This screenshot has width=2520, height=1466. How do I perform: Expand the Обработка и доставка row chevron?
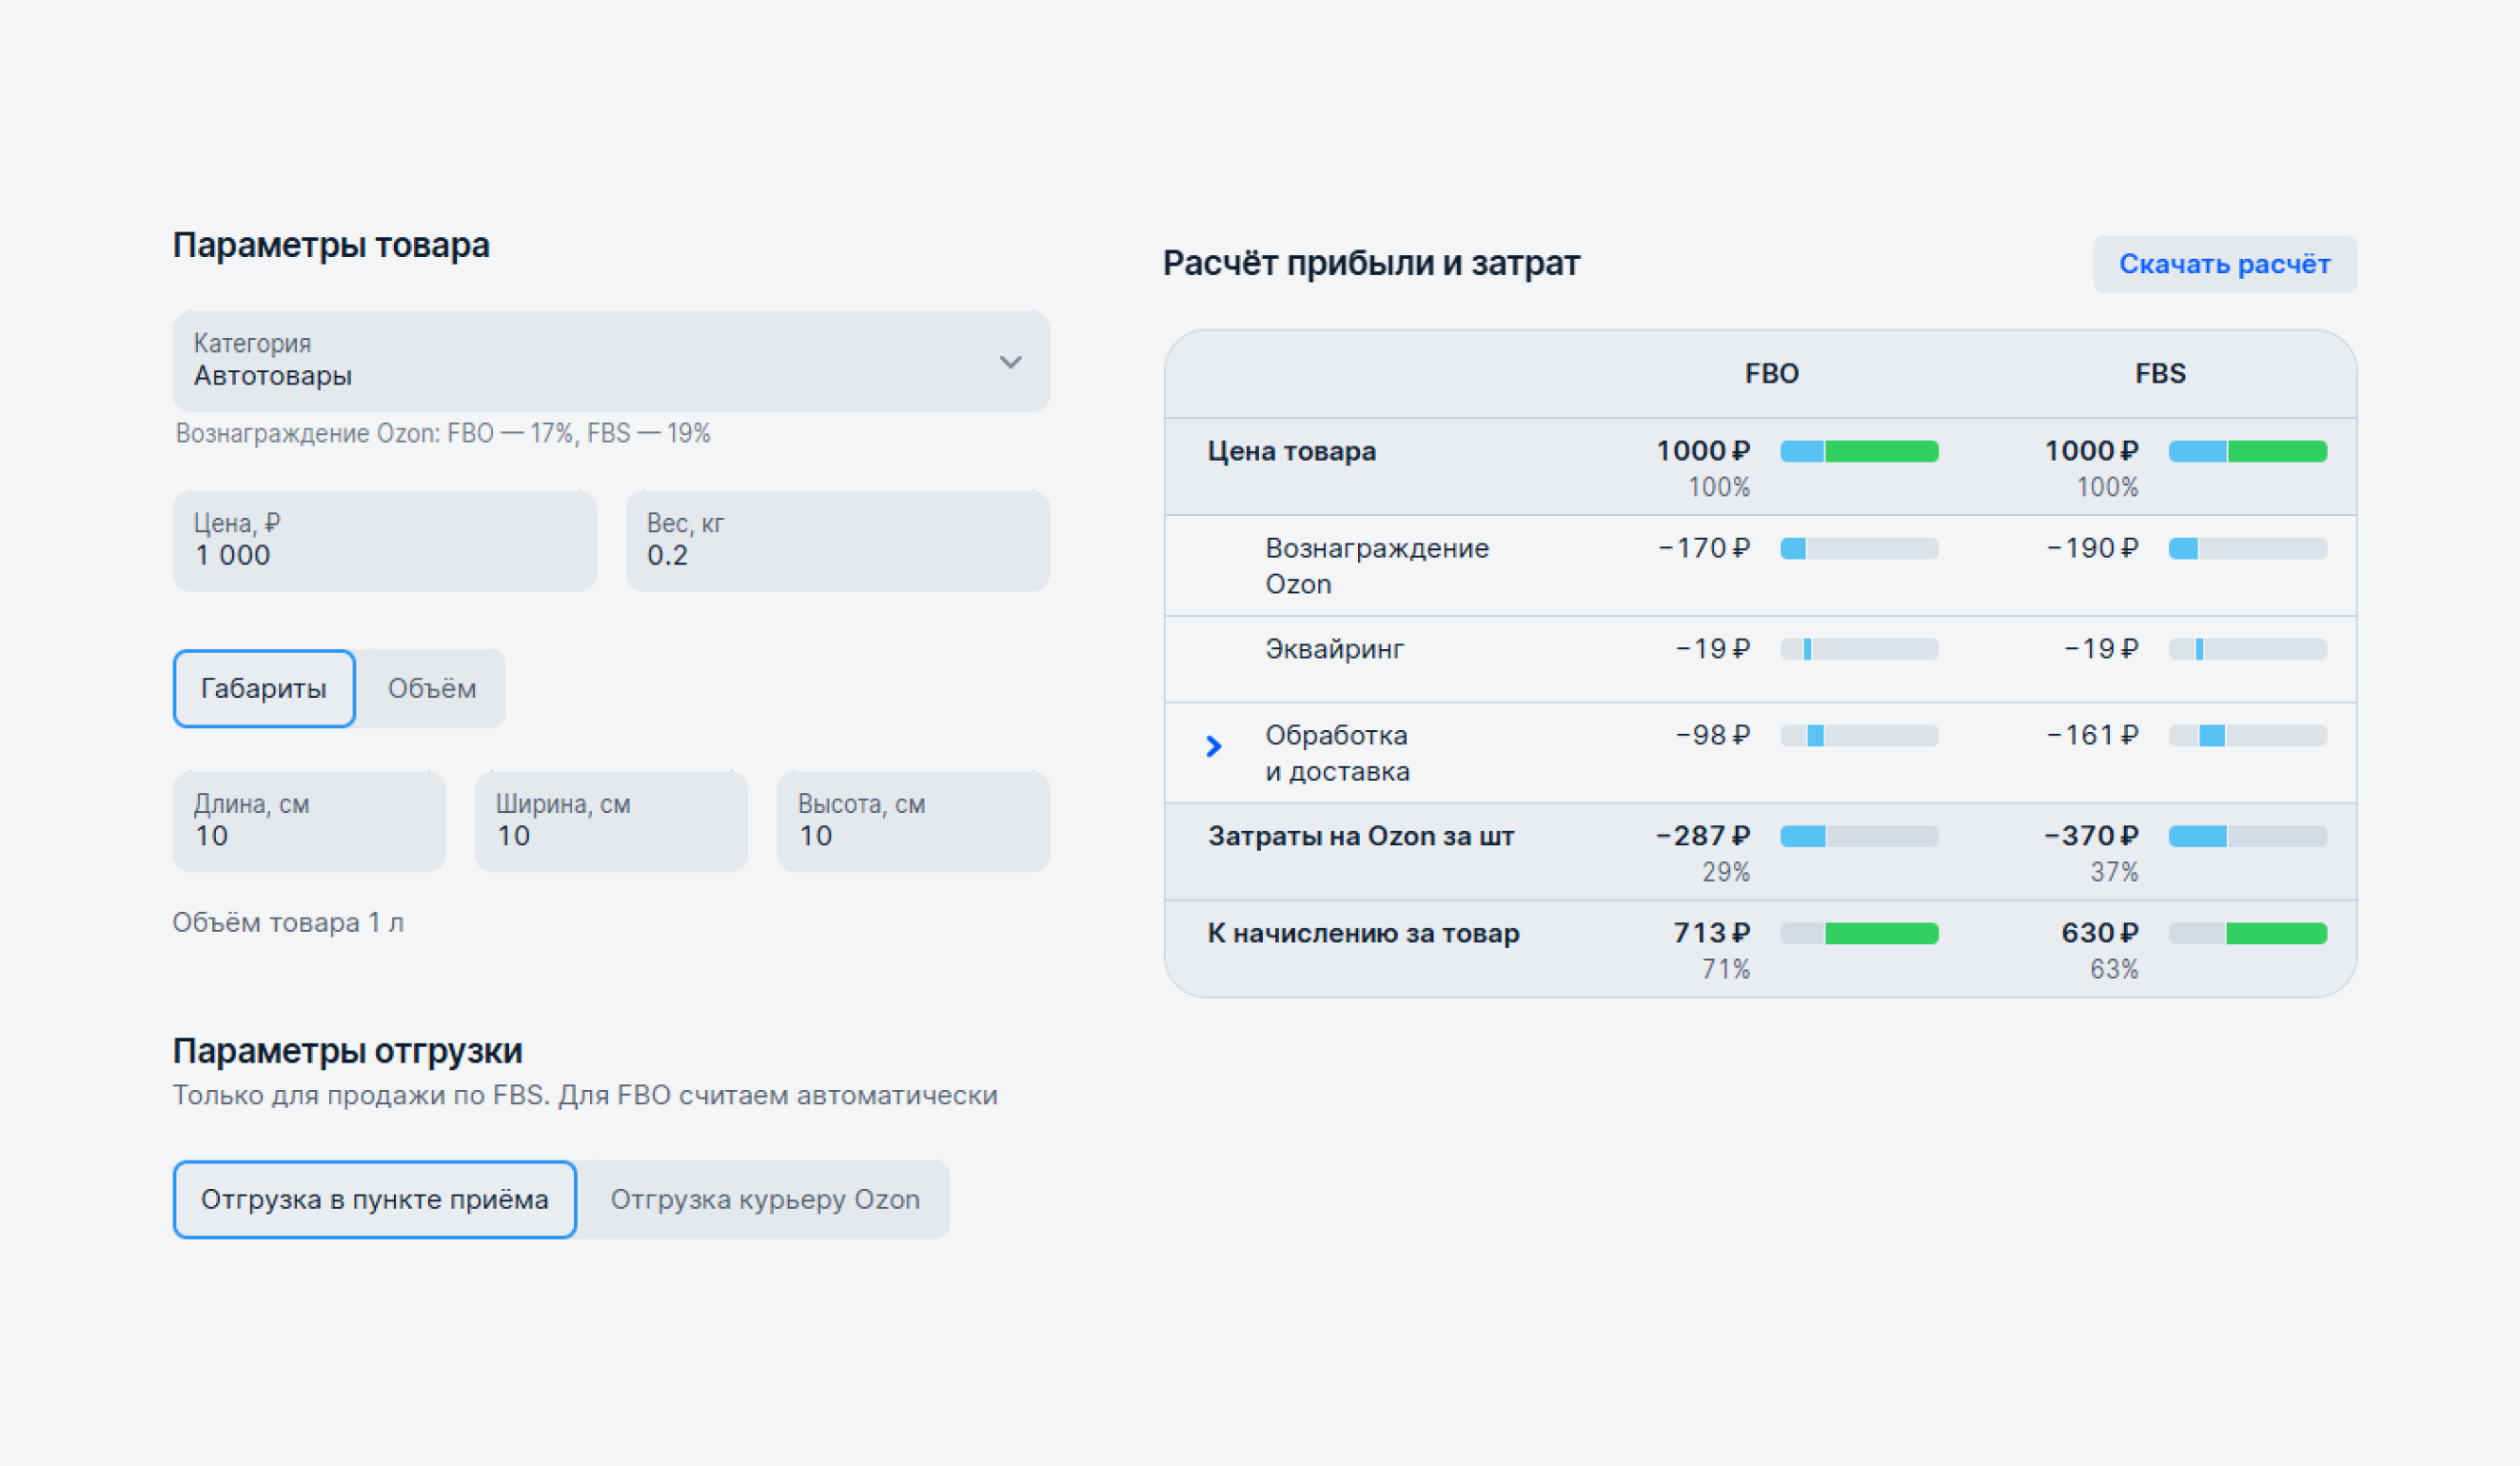click(1213, 746)
